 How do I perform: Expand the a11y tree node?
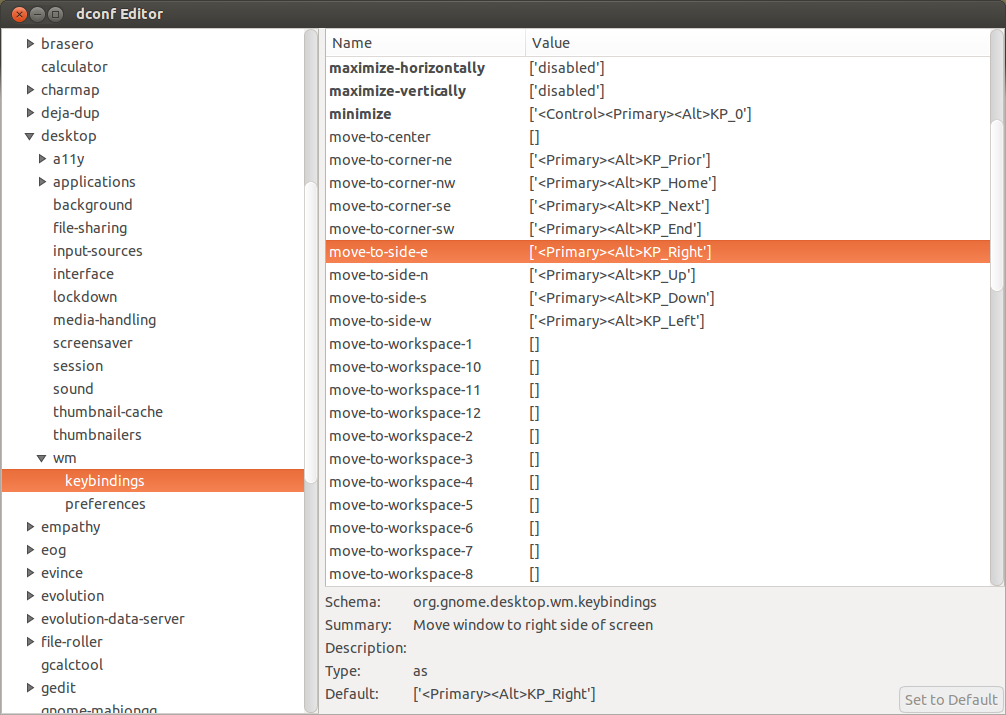tap(42, 159)
